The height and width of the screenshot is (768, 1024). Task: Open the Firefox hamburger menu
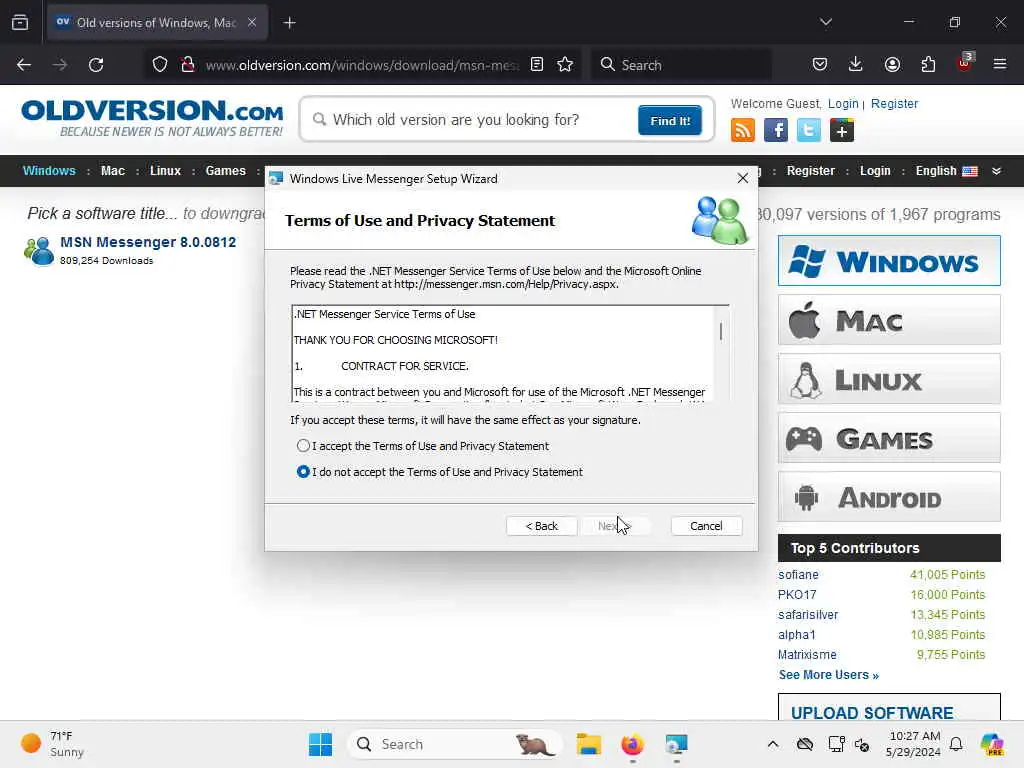pyautogui.click(x=1000, y=65)
